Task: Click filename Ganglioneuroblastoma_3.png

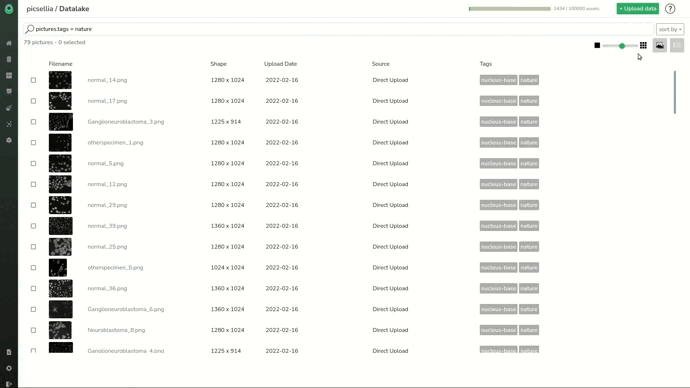Action: (x=126, y=122)
